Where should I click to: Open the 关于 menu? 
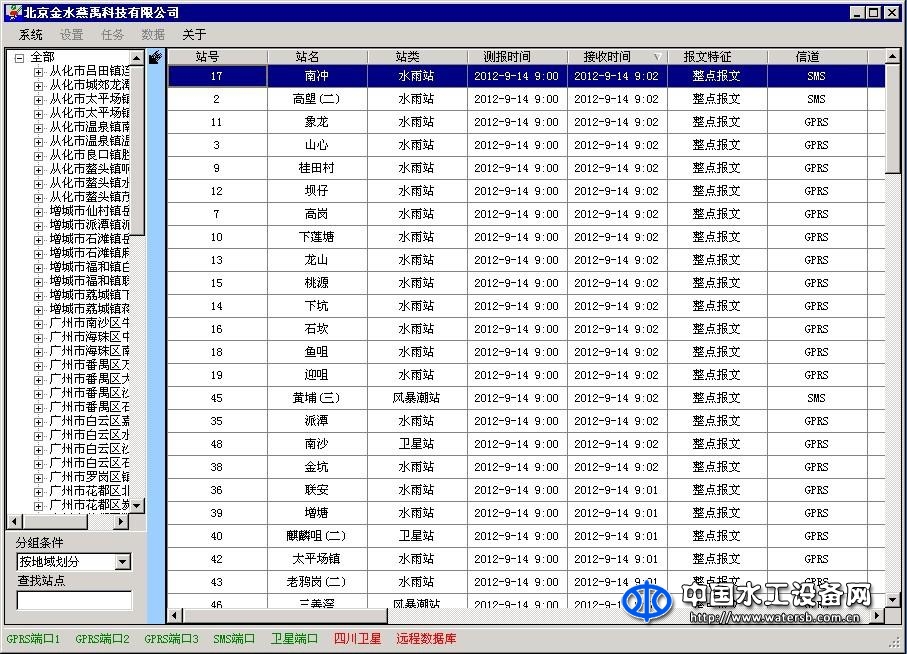click(194, 35)
